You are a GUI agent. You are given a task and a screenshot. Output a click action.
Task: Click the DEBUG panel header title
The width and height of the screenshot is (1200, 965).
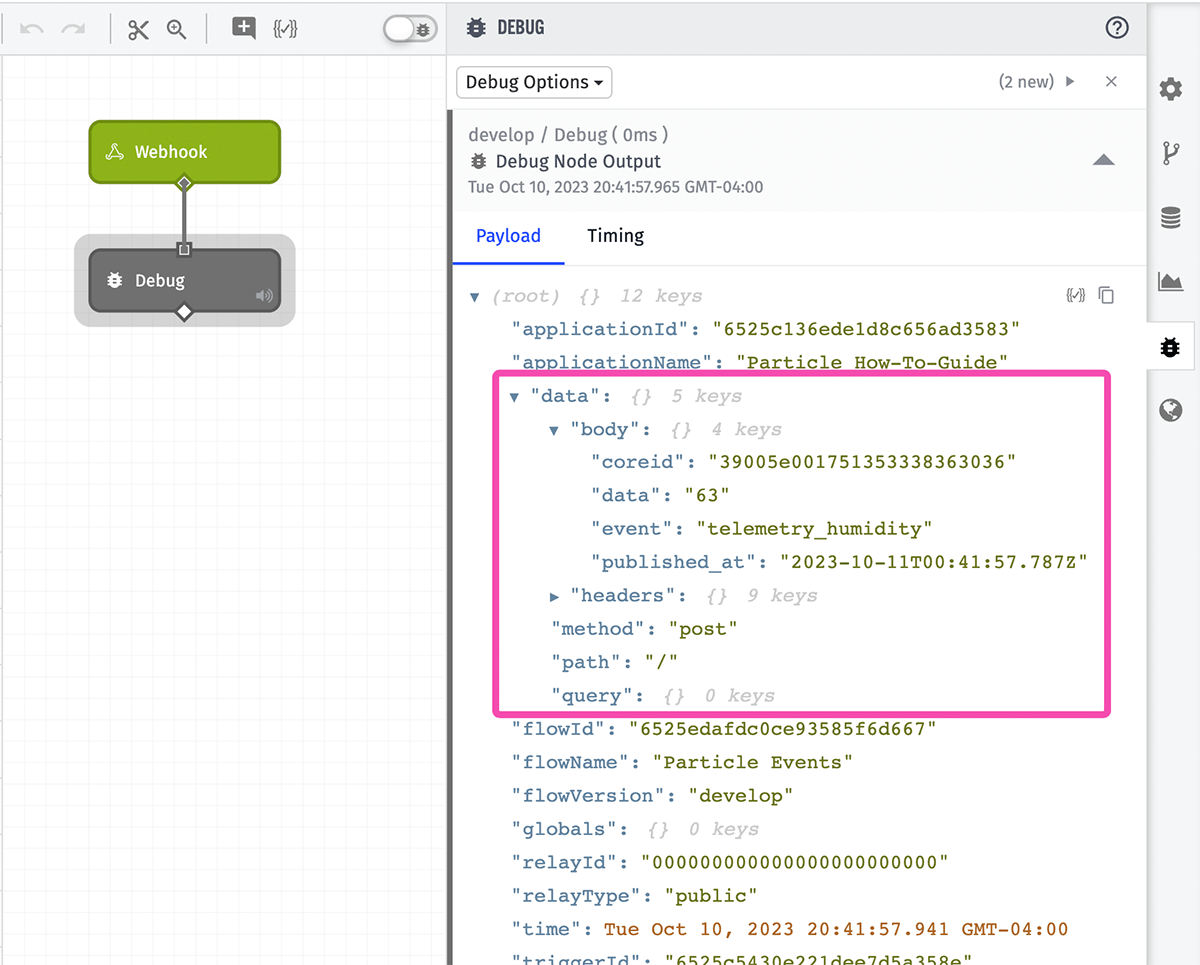tap(520, 28)
